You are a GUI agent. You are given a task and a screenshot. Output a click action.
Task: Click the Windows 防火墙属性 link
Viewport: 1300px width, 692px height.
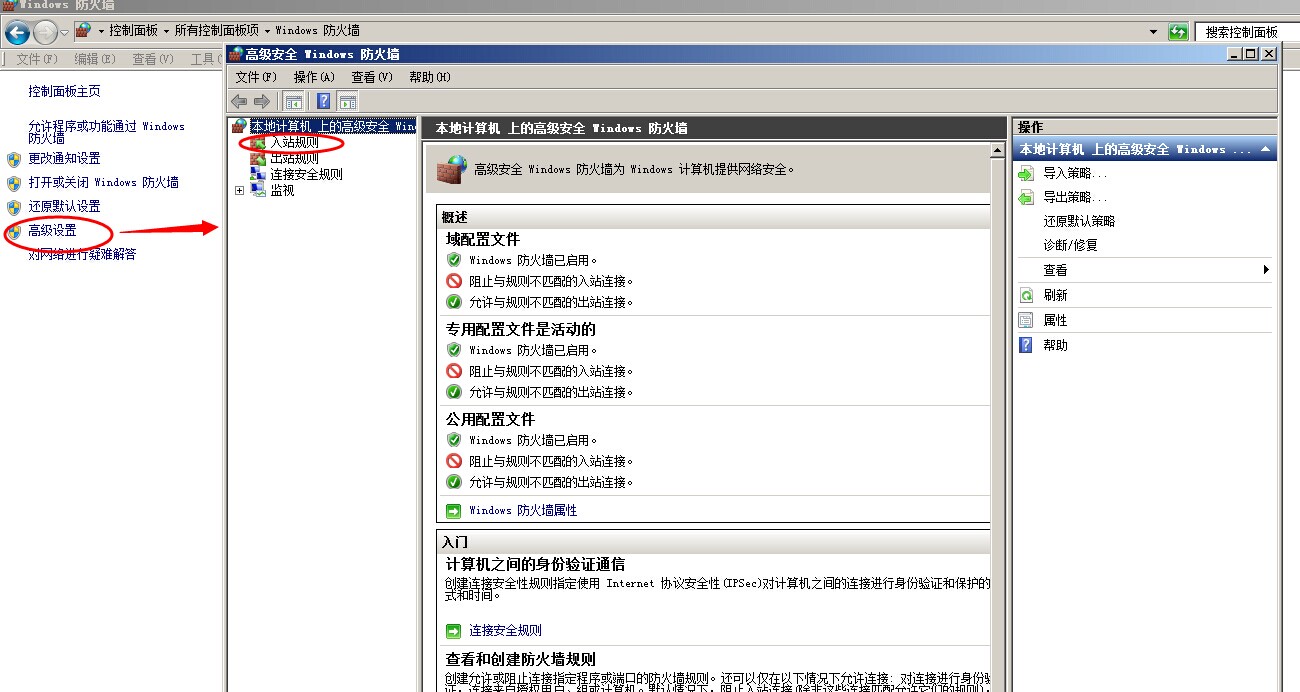point(523,510)
